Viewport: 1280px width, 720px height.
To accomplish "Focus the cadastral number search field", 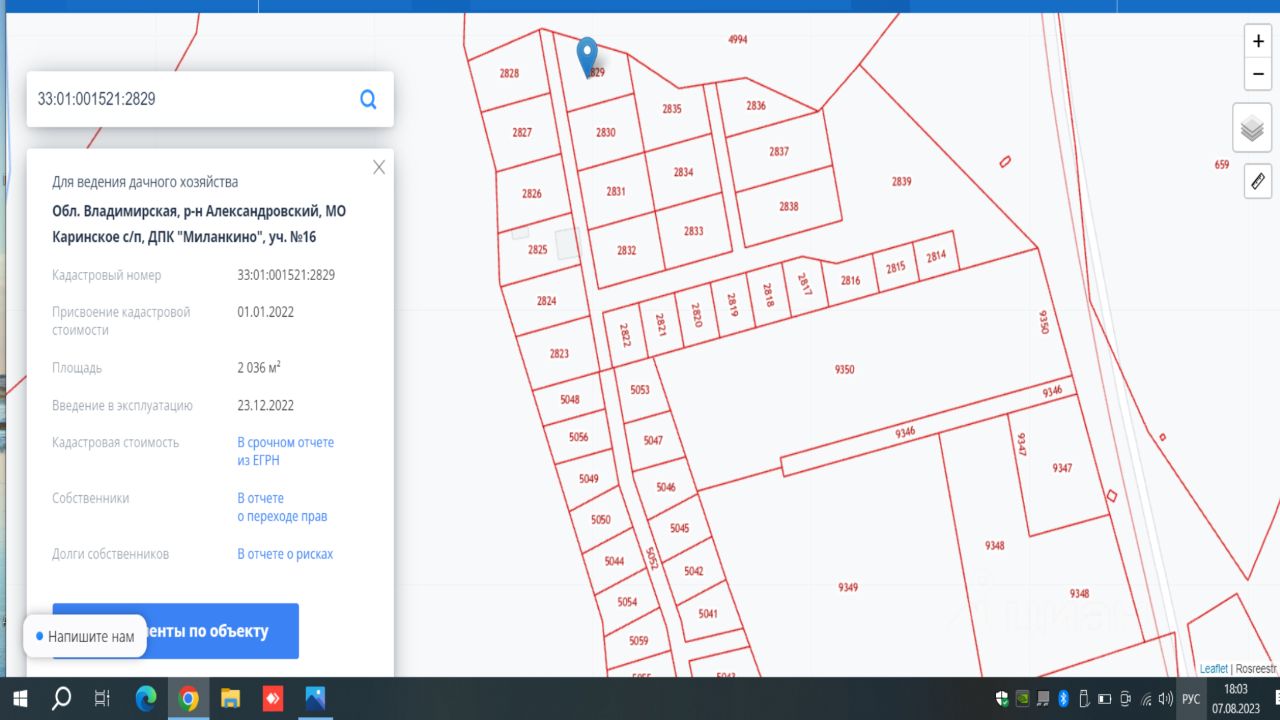I will 190,99.
